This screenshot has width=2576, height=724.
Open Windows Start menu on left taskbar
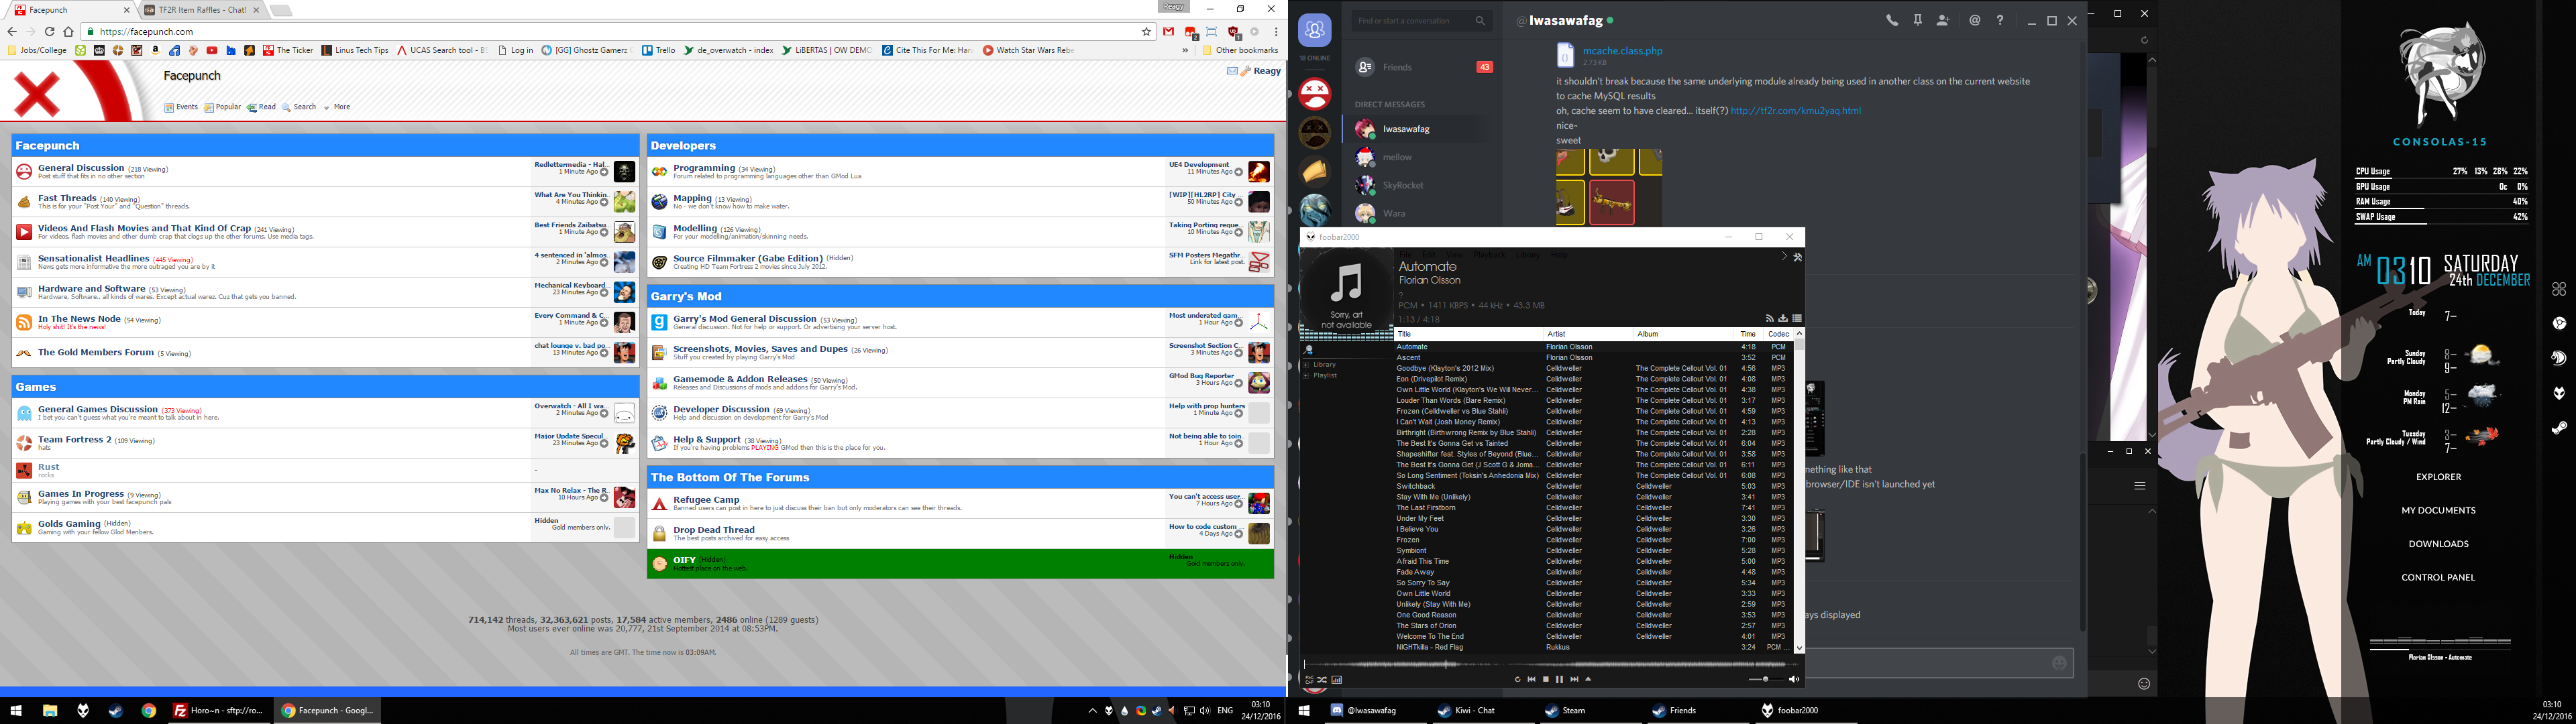[x=17, y=711]
